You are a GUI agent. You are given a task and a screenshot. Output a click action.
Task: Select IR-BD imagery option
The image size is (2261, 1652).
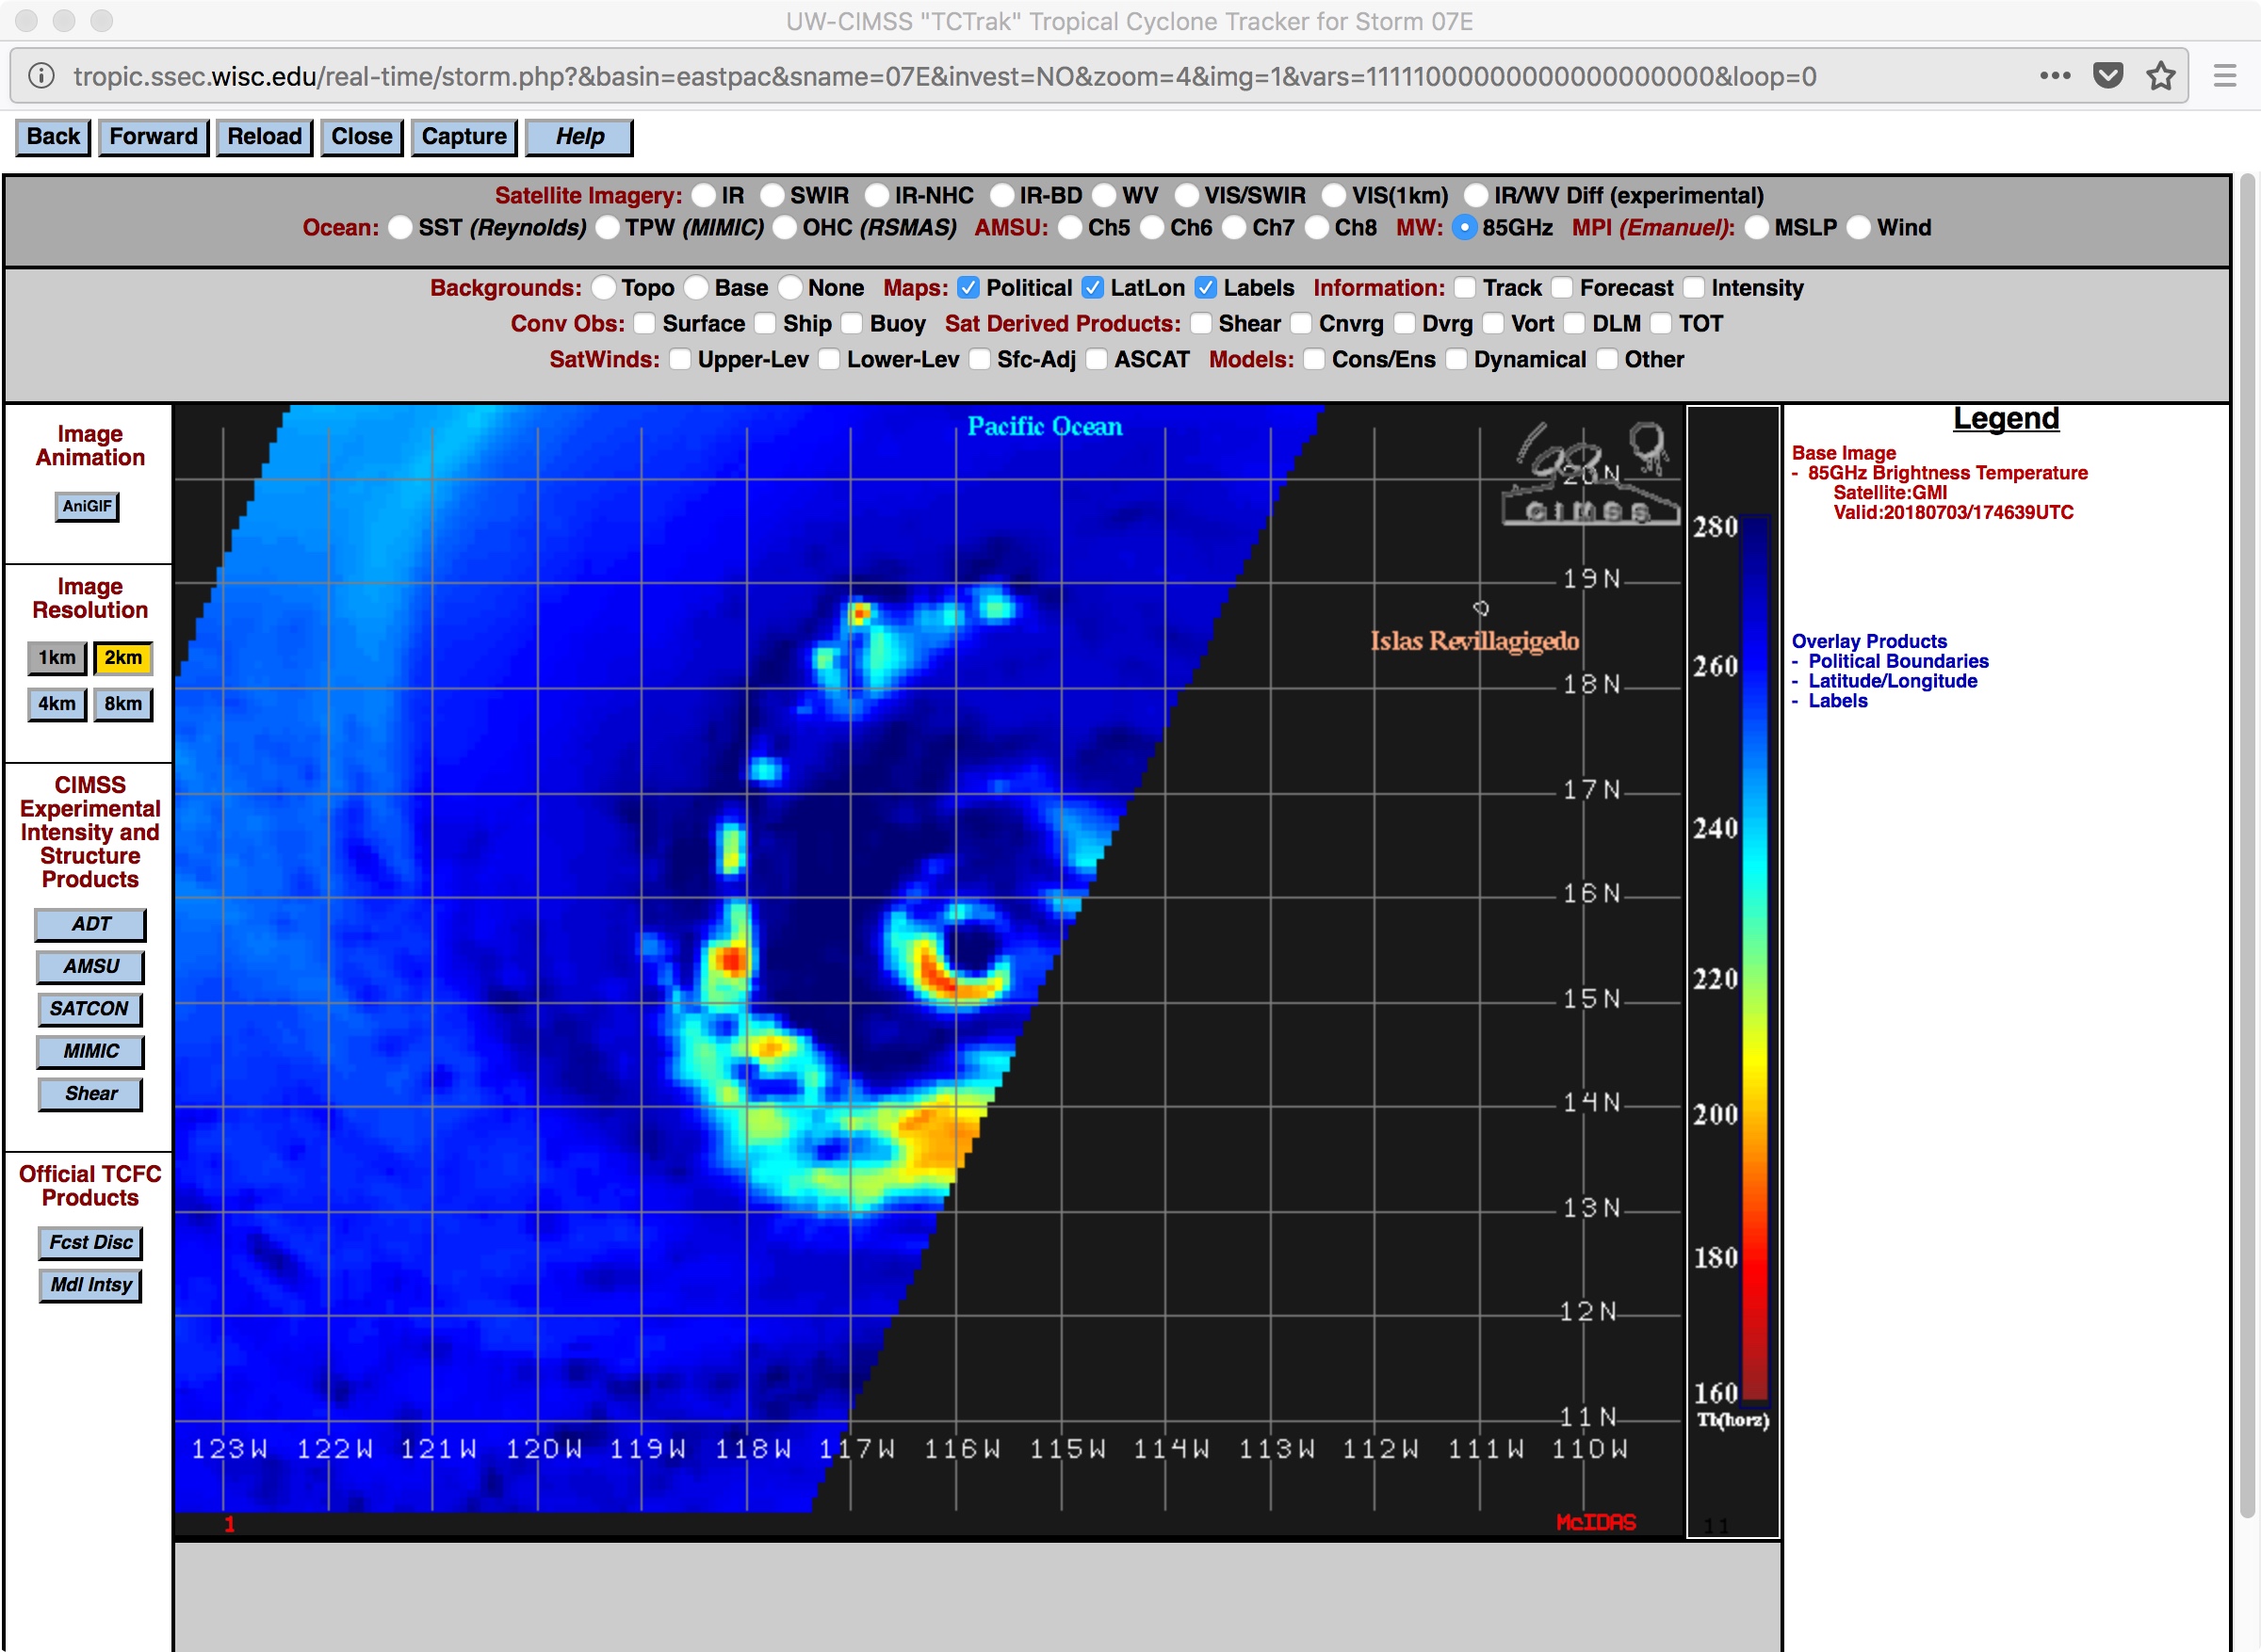pos(1002,195)
